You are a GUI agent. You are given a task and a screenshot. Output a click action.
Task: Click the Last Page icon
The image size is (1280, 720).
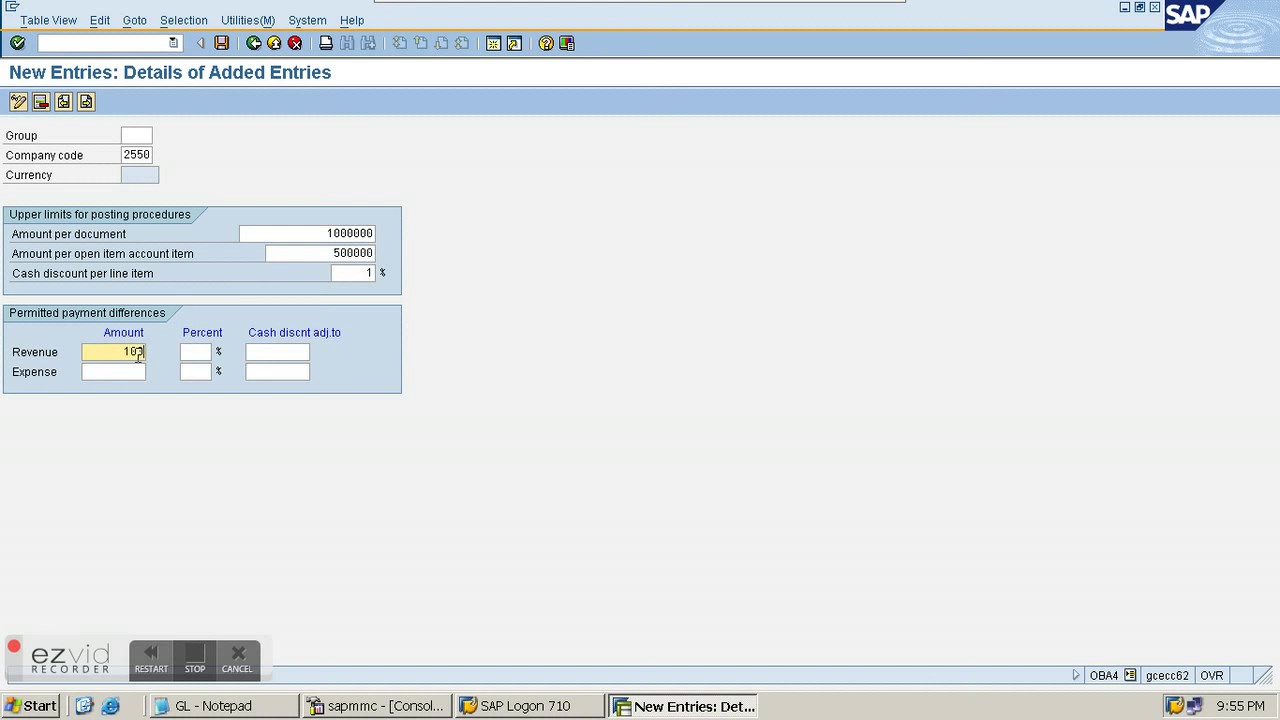click(x=462, y=43)
